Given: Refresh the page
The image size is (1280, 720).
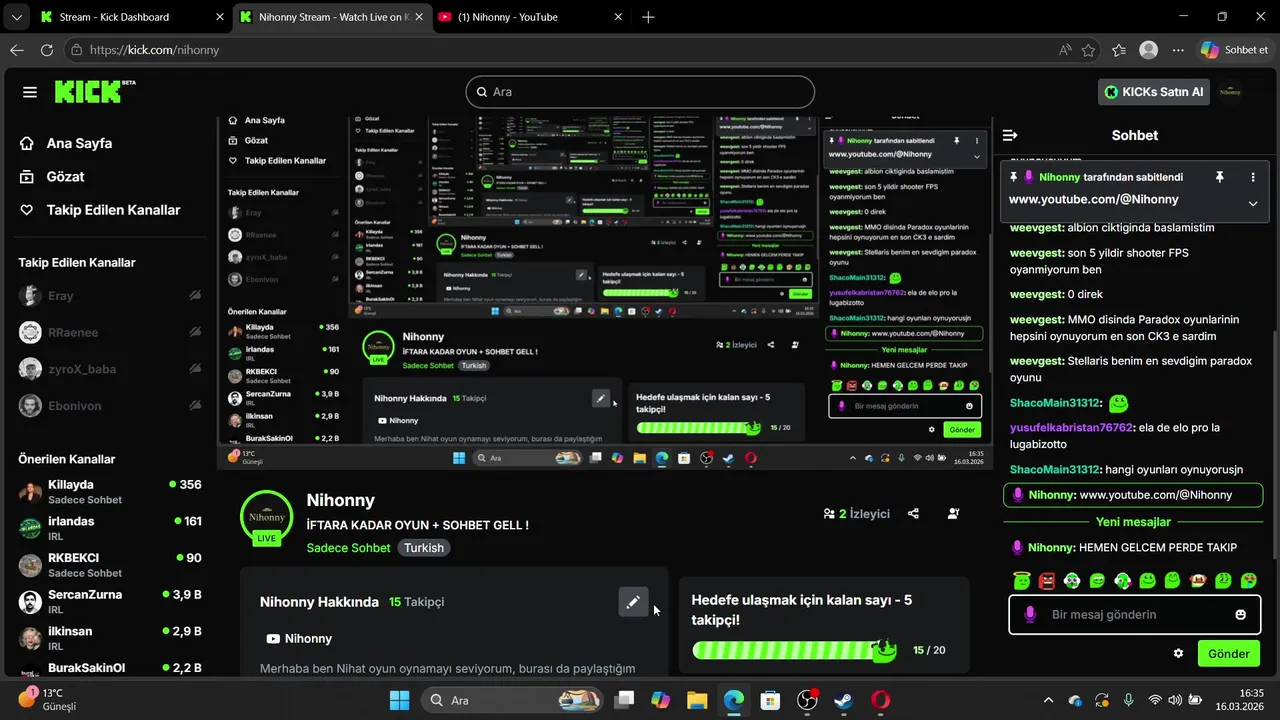Looking at the screenshot, I should click(47, 50).
